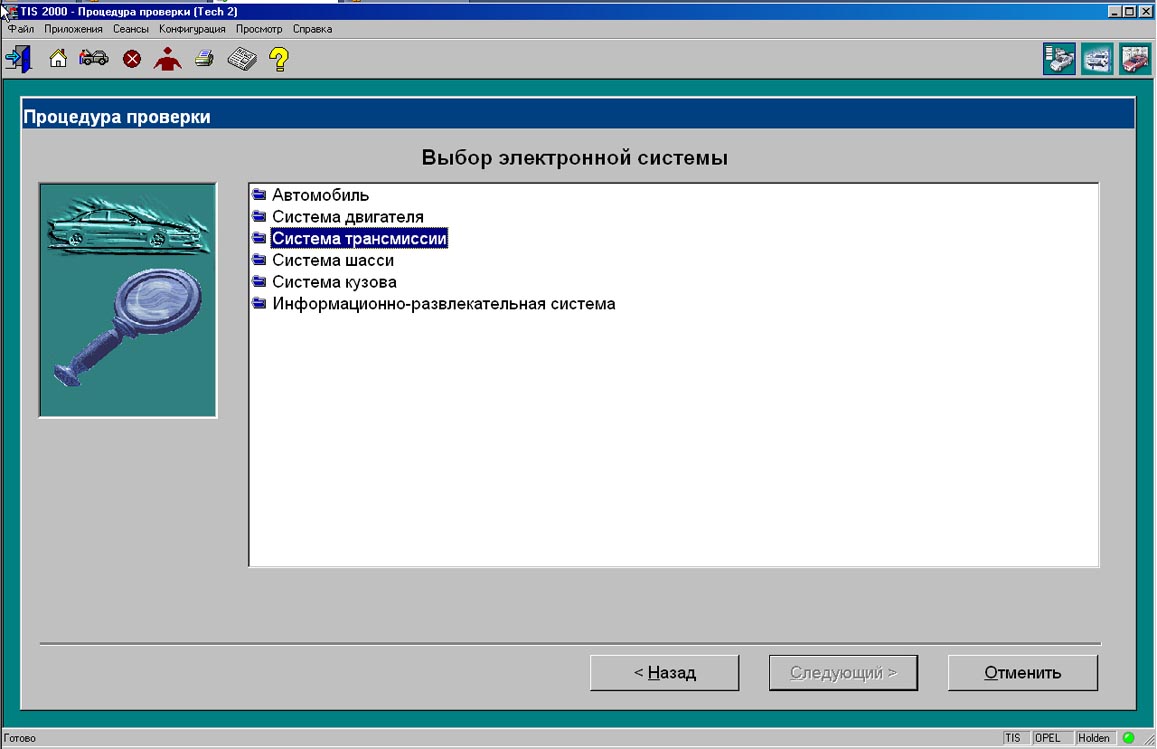Viewport: 1157px width, 749px height.
Task: Click the yellow question mark help icon
Action: [x=279, y=59]
